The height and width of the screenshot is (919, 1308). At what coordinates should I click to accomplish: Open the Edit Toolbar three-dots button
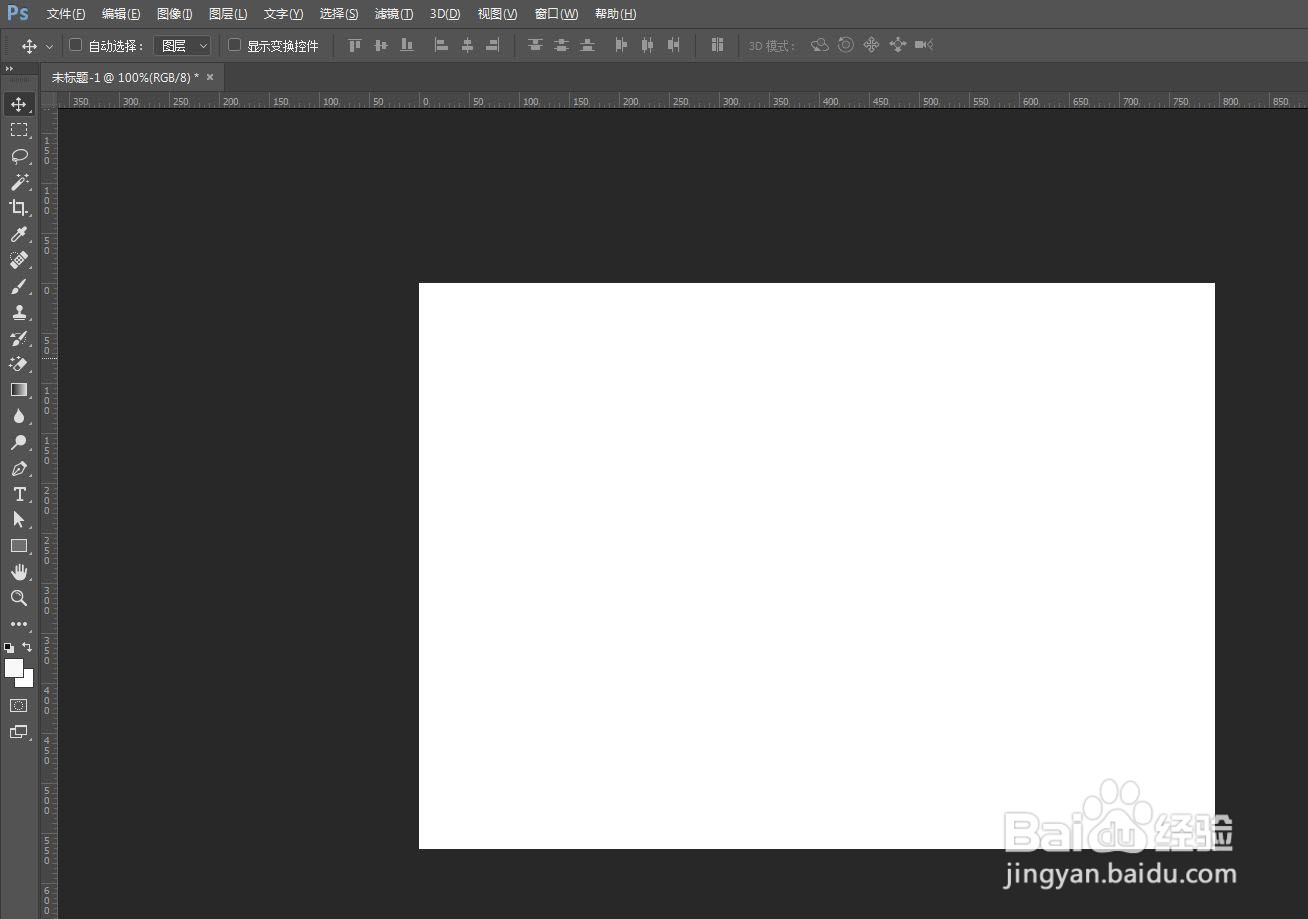pyautogui.click(x=19, y=624)
